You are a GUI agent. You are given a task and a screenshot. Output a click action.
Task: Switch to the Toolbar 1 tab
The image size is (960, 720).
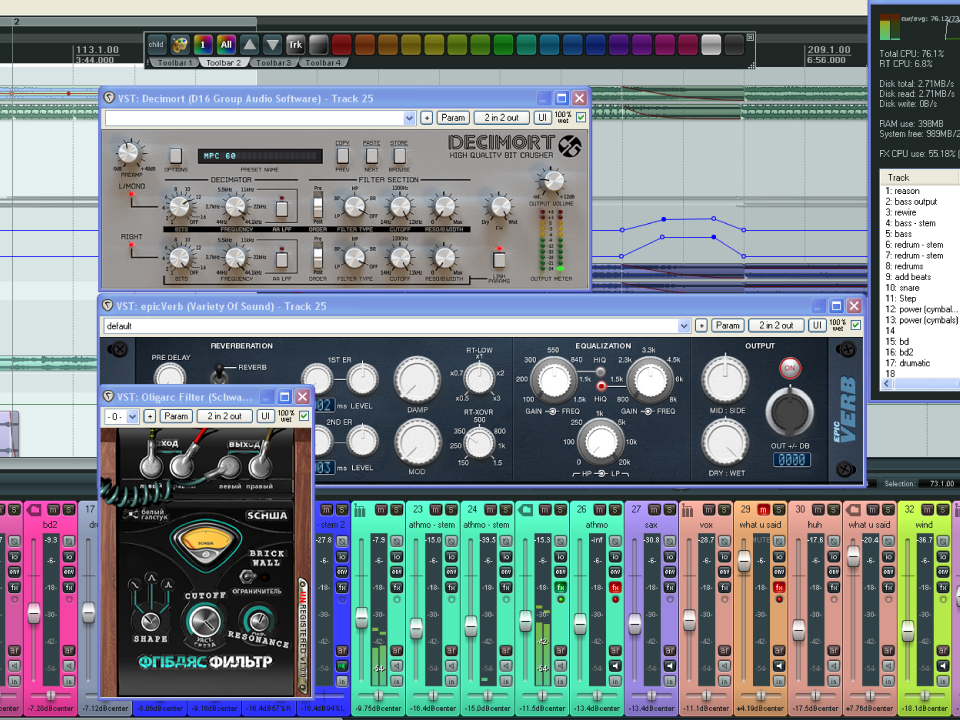[174, 62]
